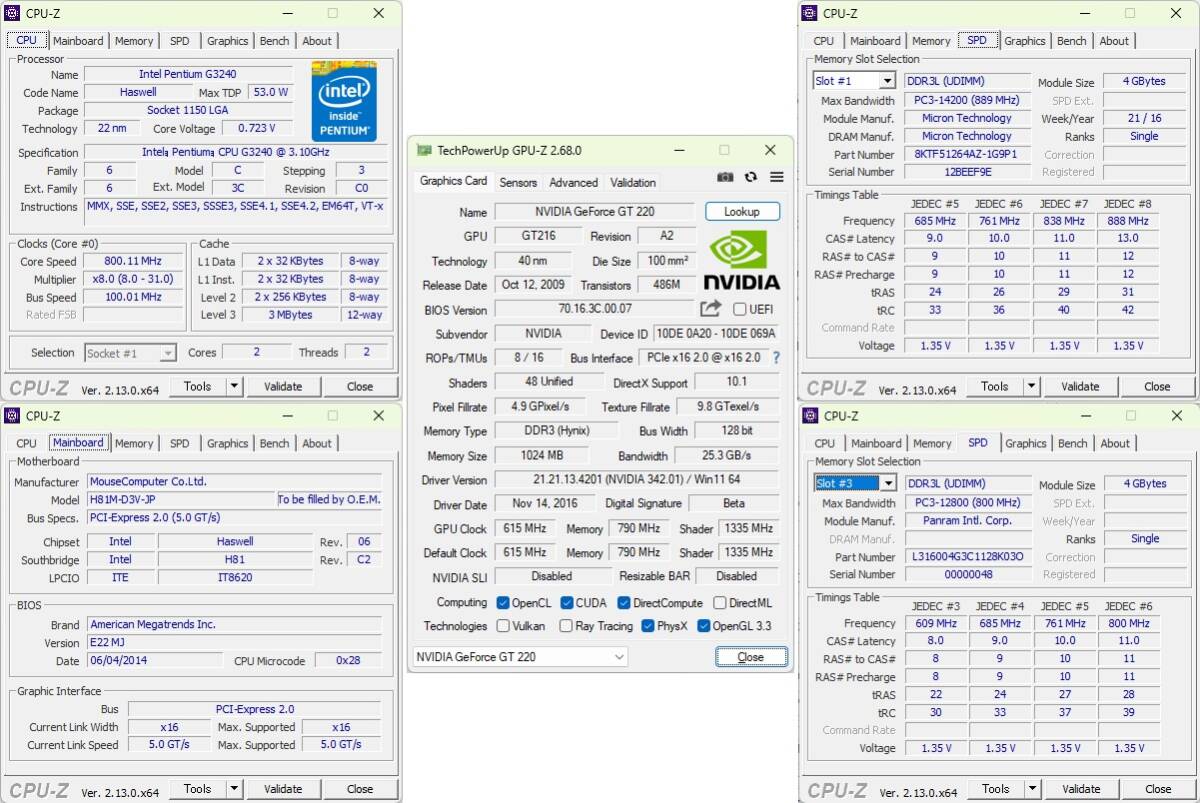1200x803 pixels.
Task: Click Tools button in CPU-Z Slot #1 window
Action: point(995,386)
